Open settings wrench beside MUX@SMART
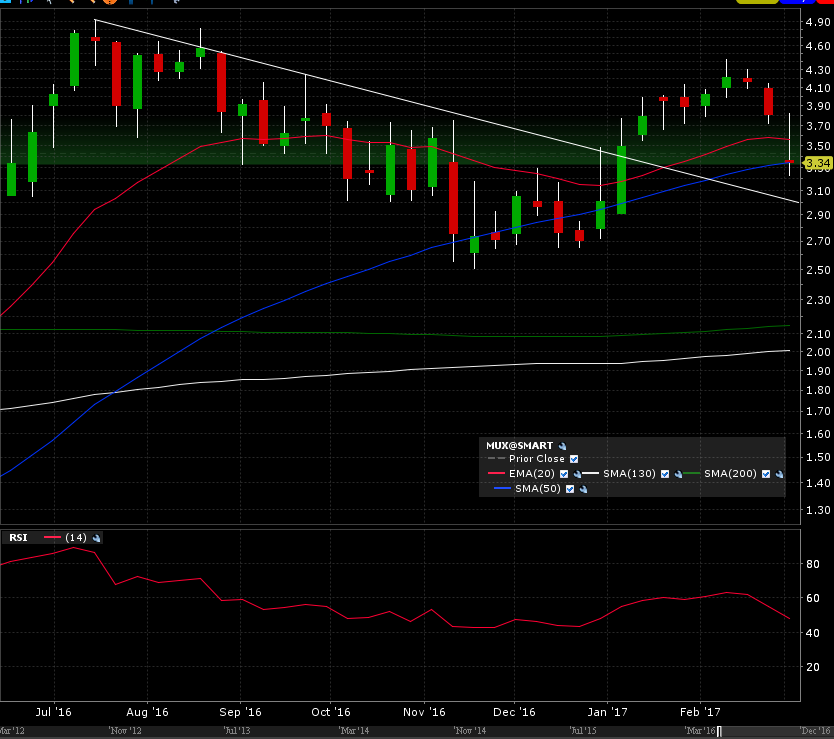The image size is (834, 739). click(563, 445)
